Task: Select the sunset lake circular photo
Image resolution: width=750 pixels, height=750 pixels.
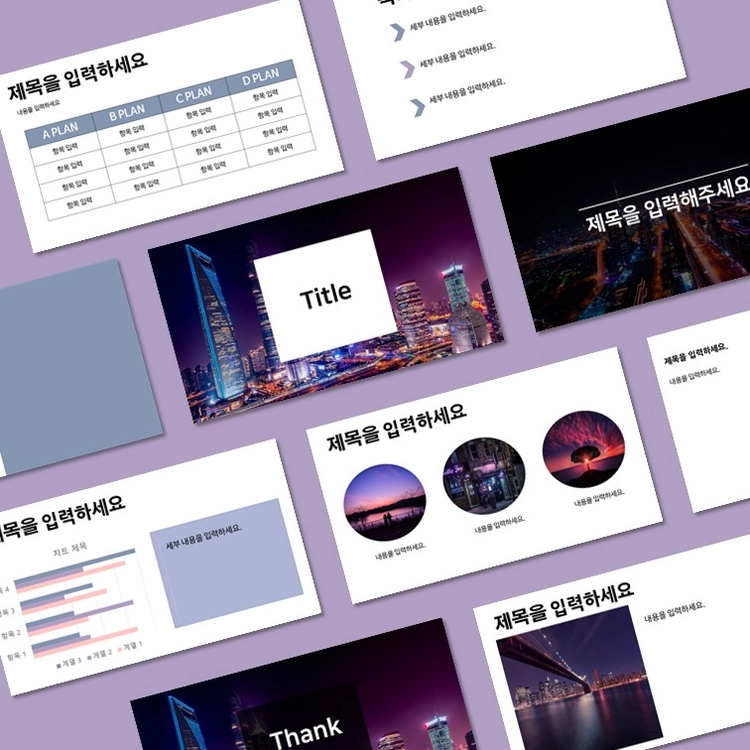Action: click(385, 502)
